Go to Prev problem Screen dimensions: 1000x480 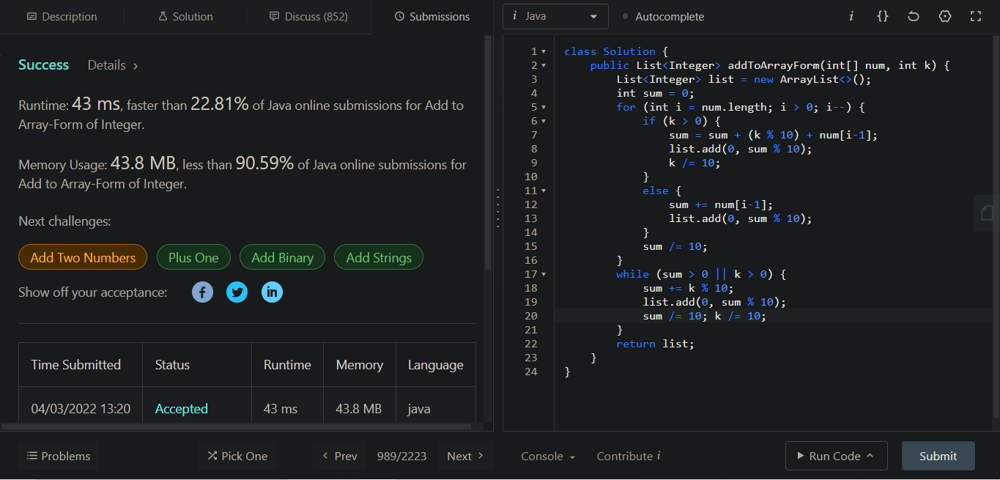coord(339,456)
